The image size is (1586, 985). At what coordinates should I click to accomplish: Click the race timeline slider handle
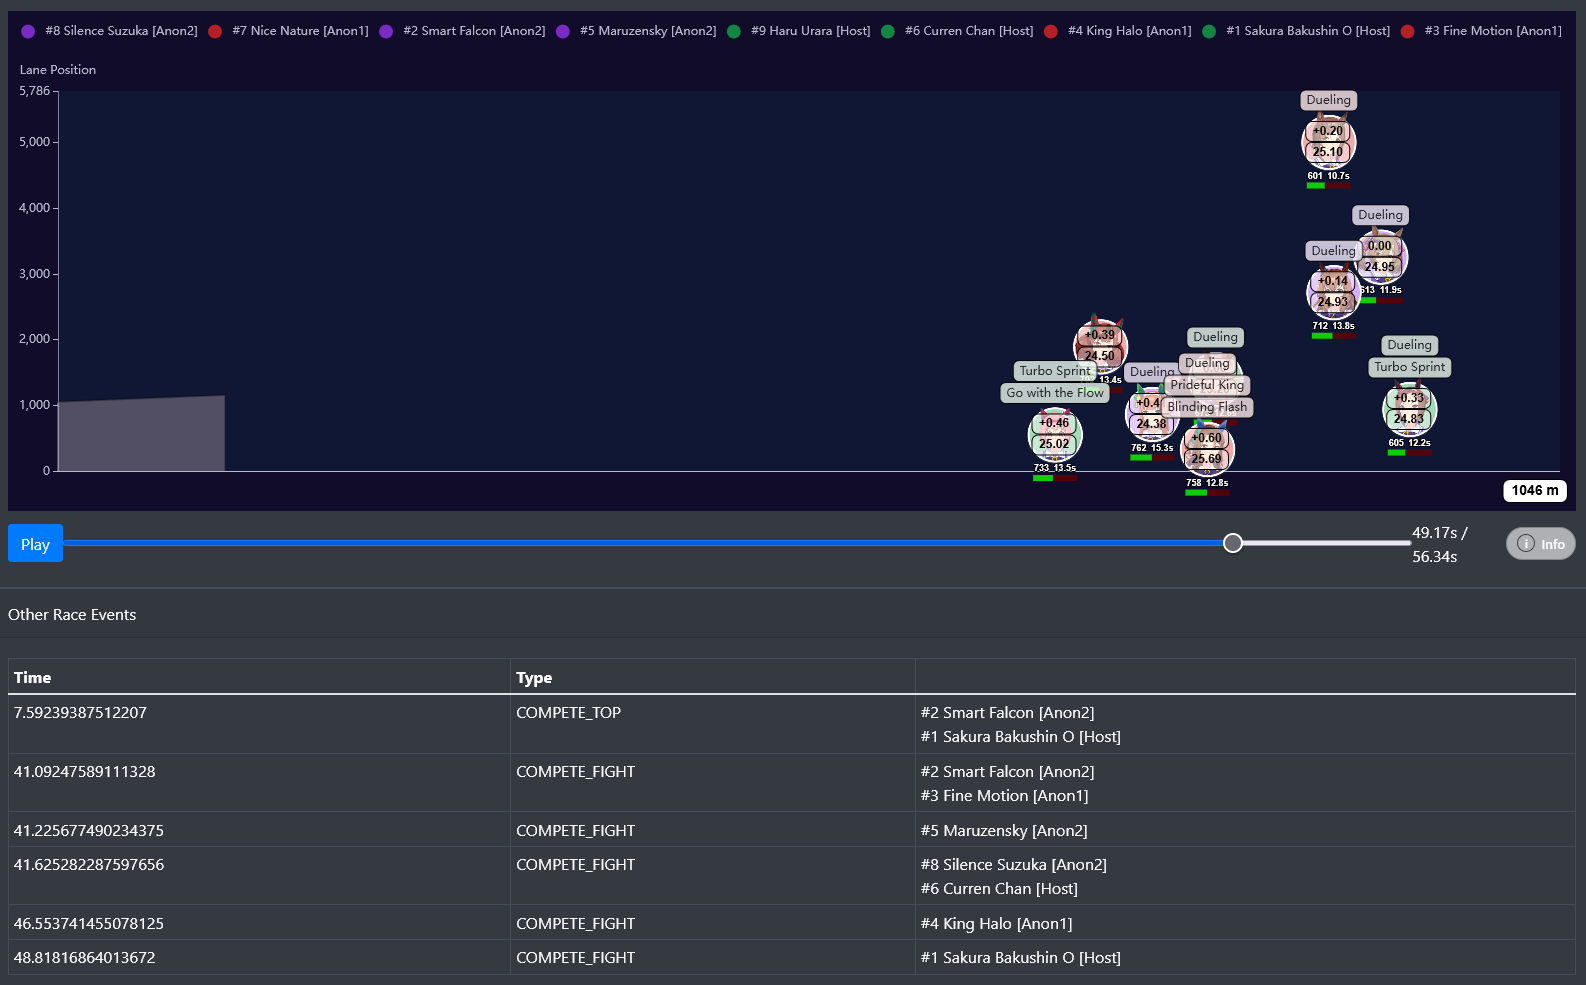tap(1233, 543)
